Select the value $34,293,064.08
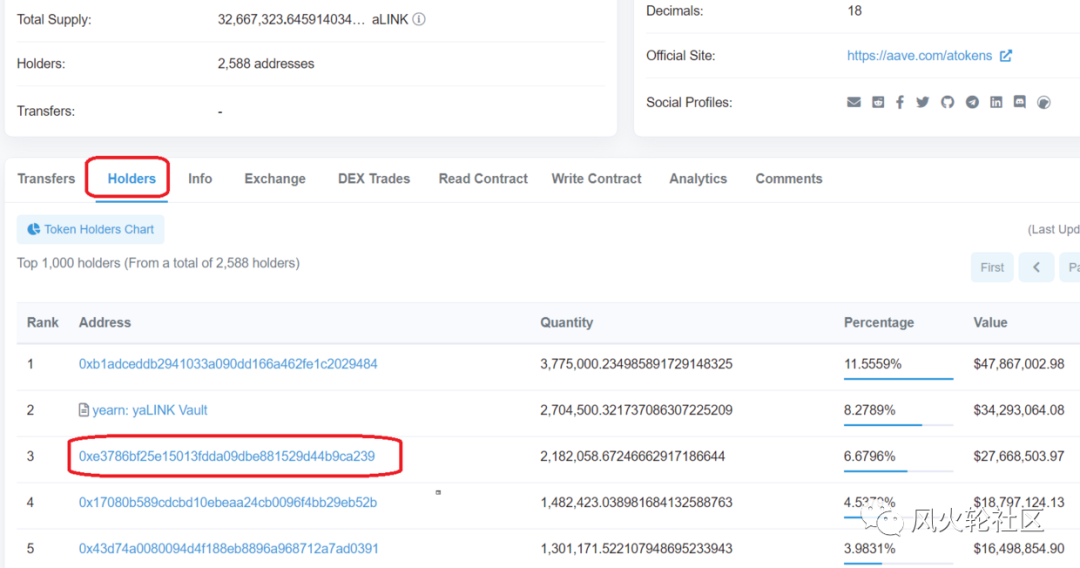The width and height of the screenshot is (1080, 568). click(x=1019, y=410)
